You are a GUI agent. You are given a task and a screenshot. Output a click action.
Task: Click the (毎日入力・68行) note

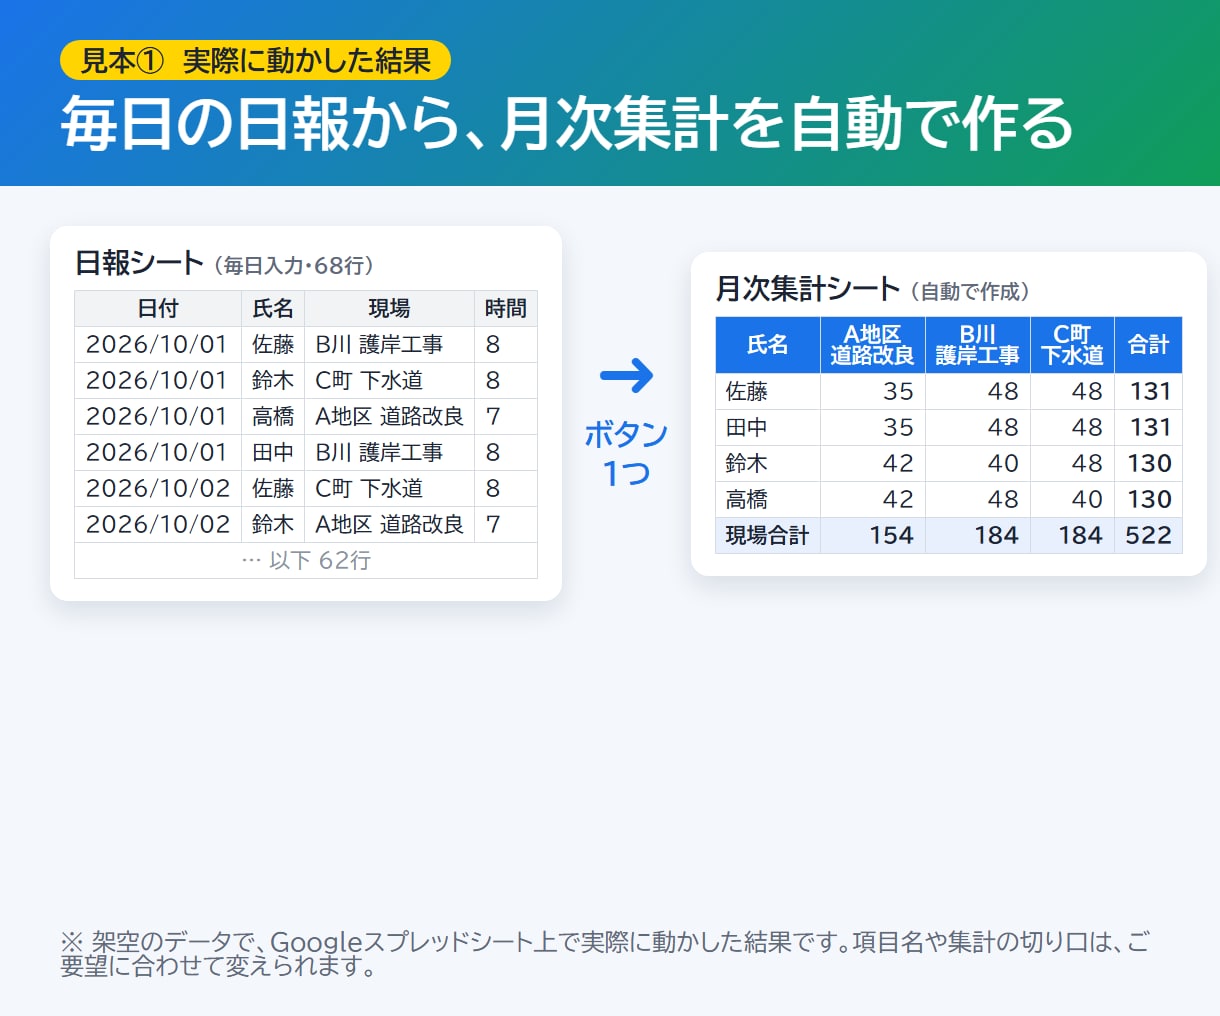(x=294, y=266)
